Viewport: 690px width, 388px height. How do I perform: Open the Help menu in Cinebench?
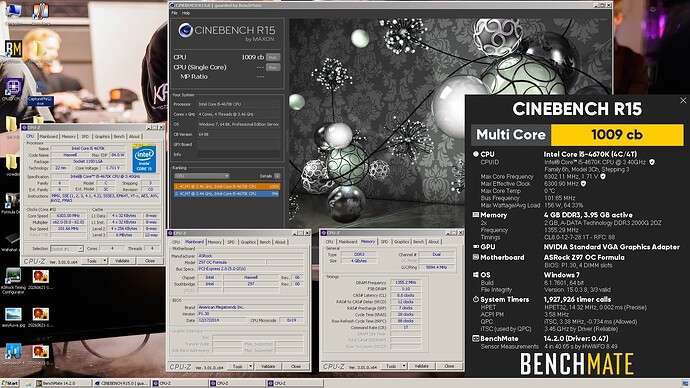click(x=186, y=13)
